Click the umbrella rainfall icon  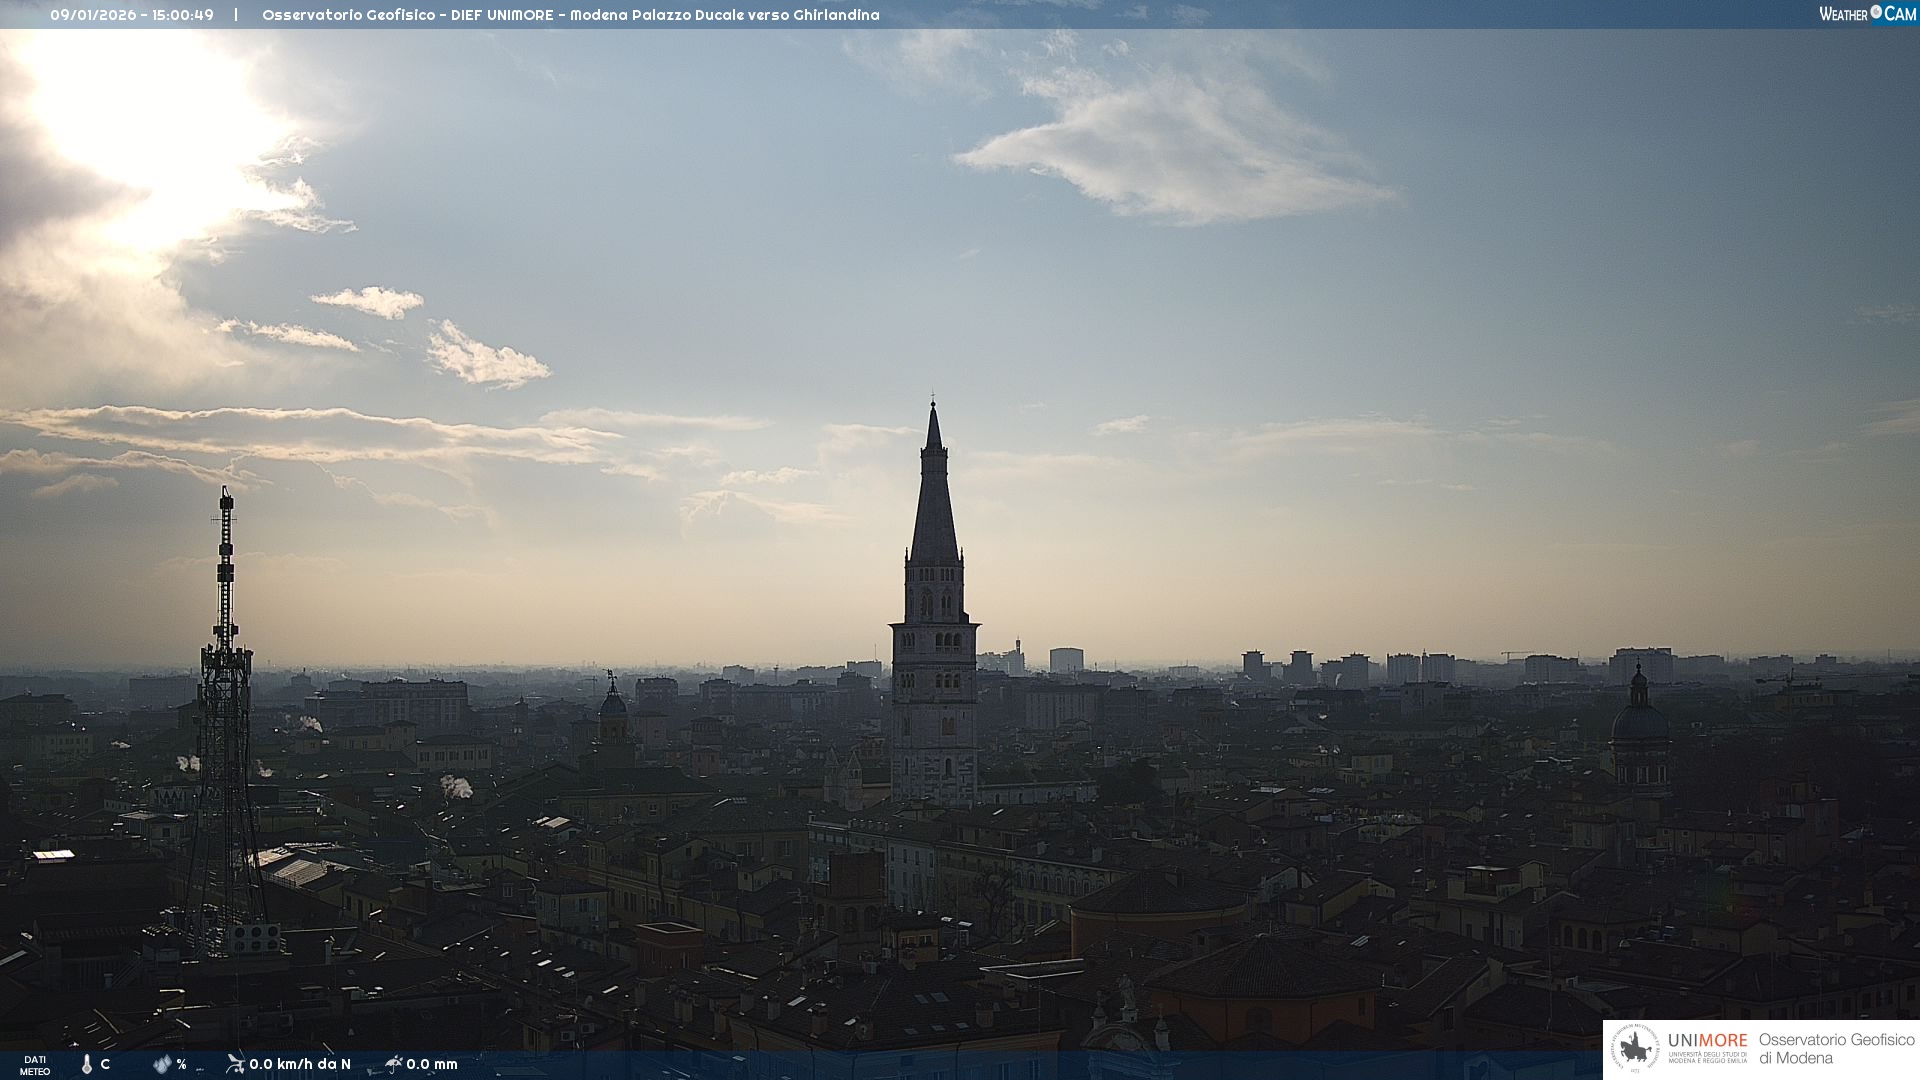394,1063
